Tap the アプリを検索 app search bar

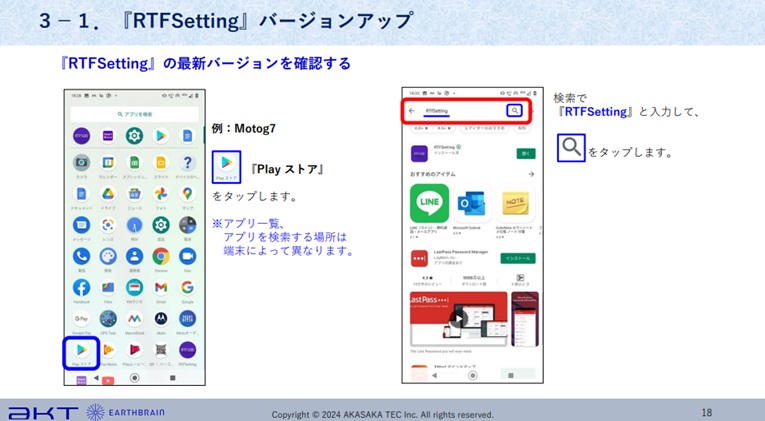coord(135,114)
